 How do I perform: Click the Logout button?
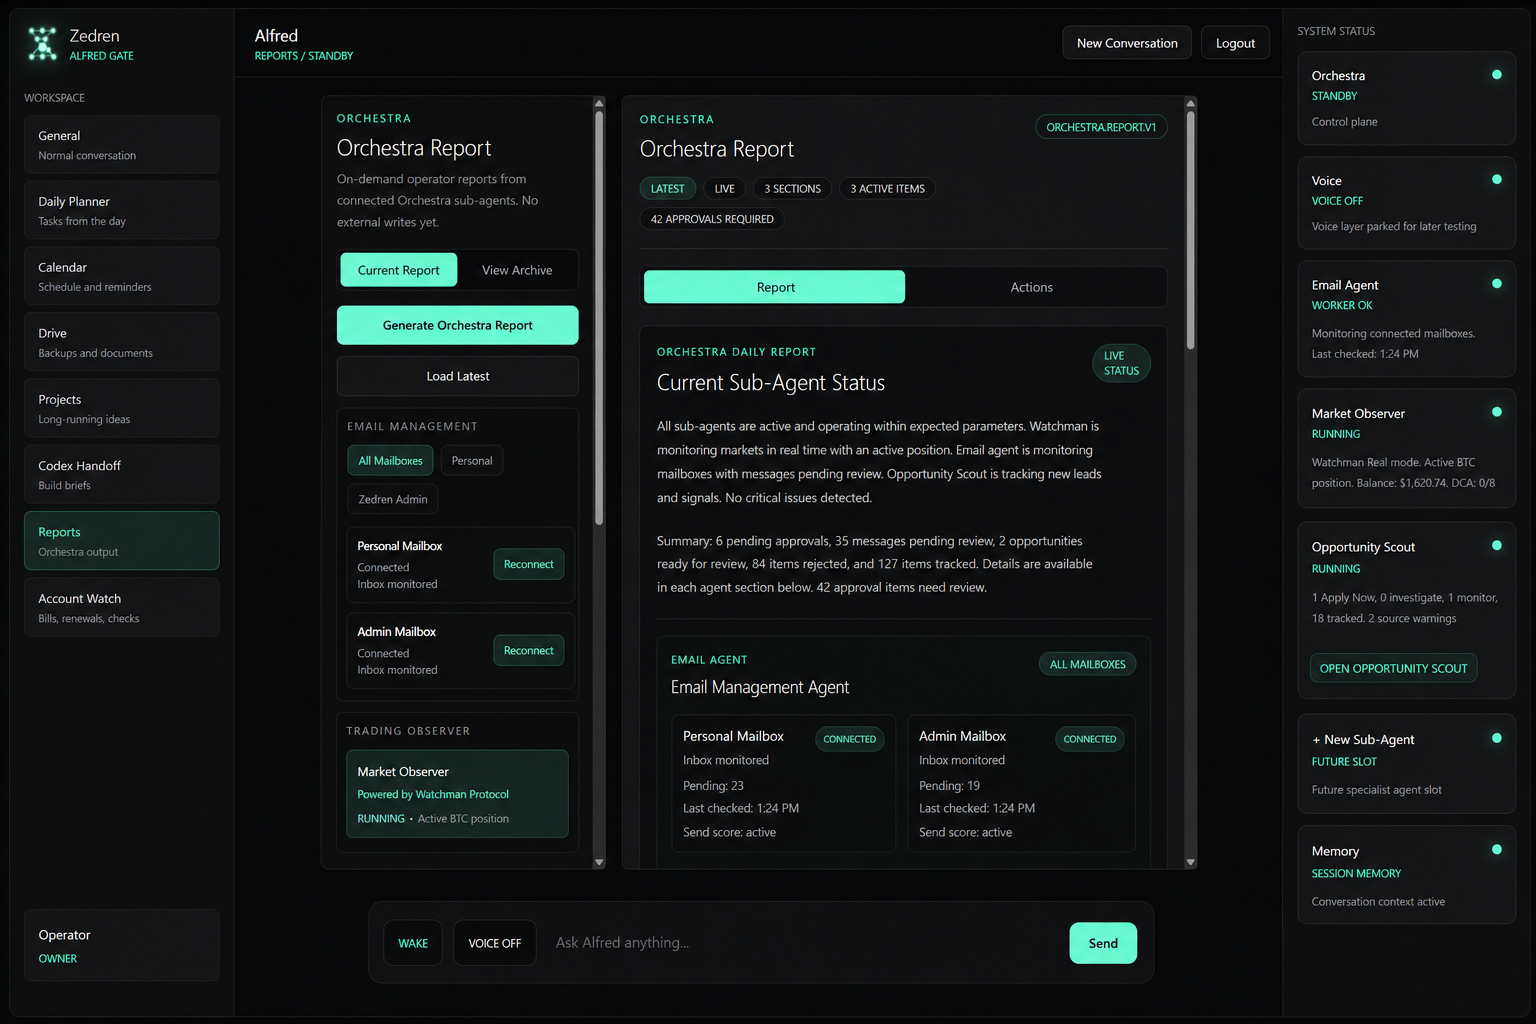point(1235,43)
